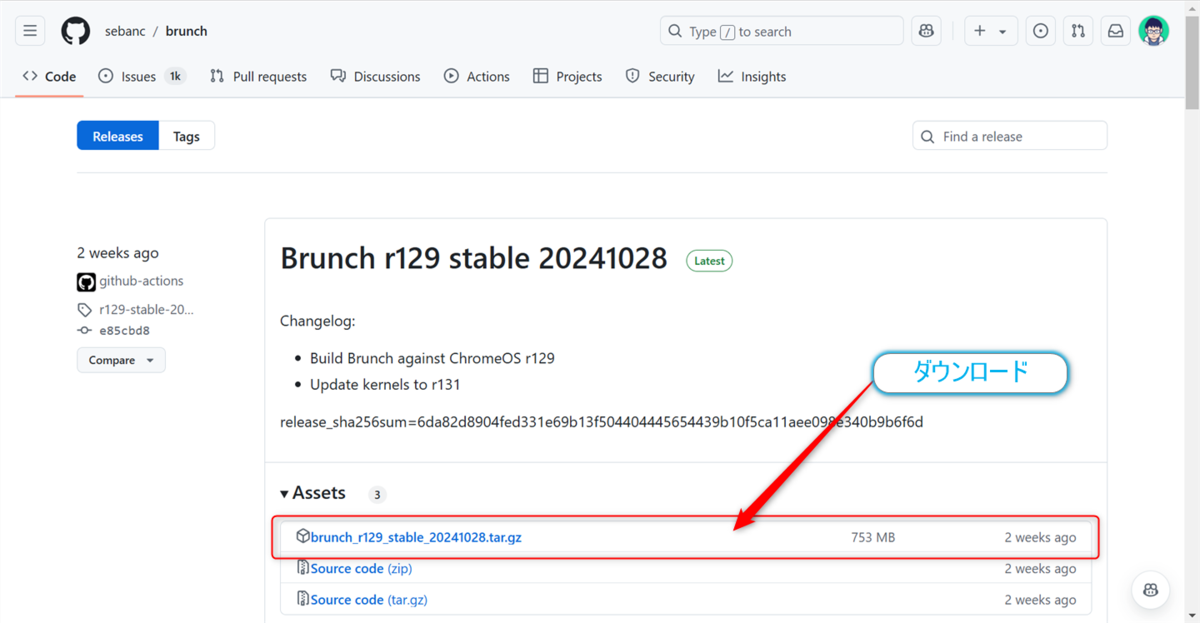Click the file icon beside Source code (tar.gz)
The height and width of the screenshot is (623, 1200).
tap(303, 598)
